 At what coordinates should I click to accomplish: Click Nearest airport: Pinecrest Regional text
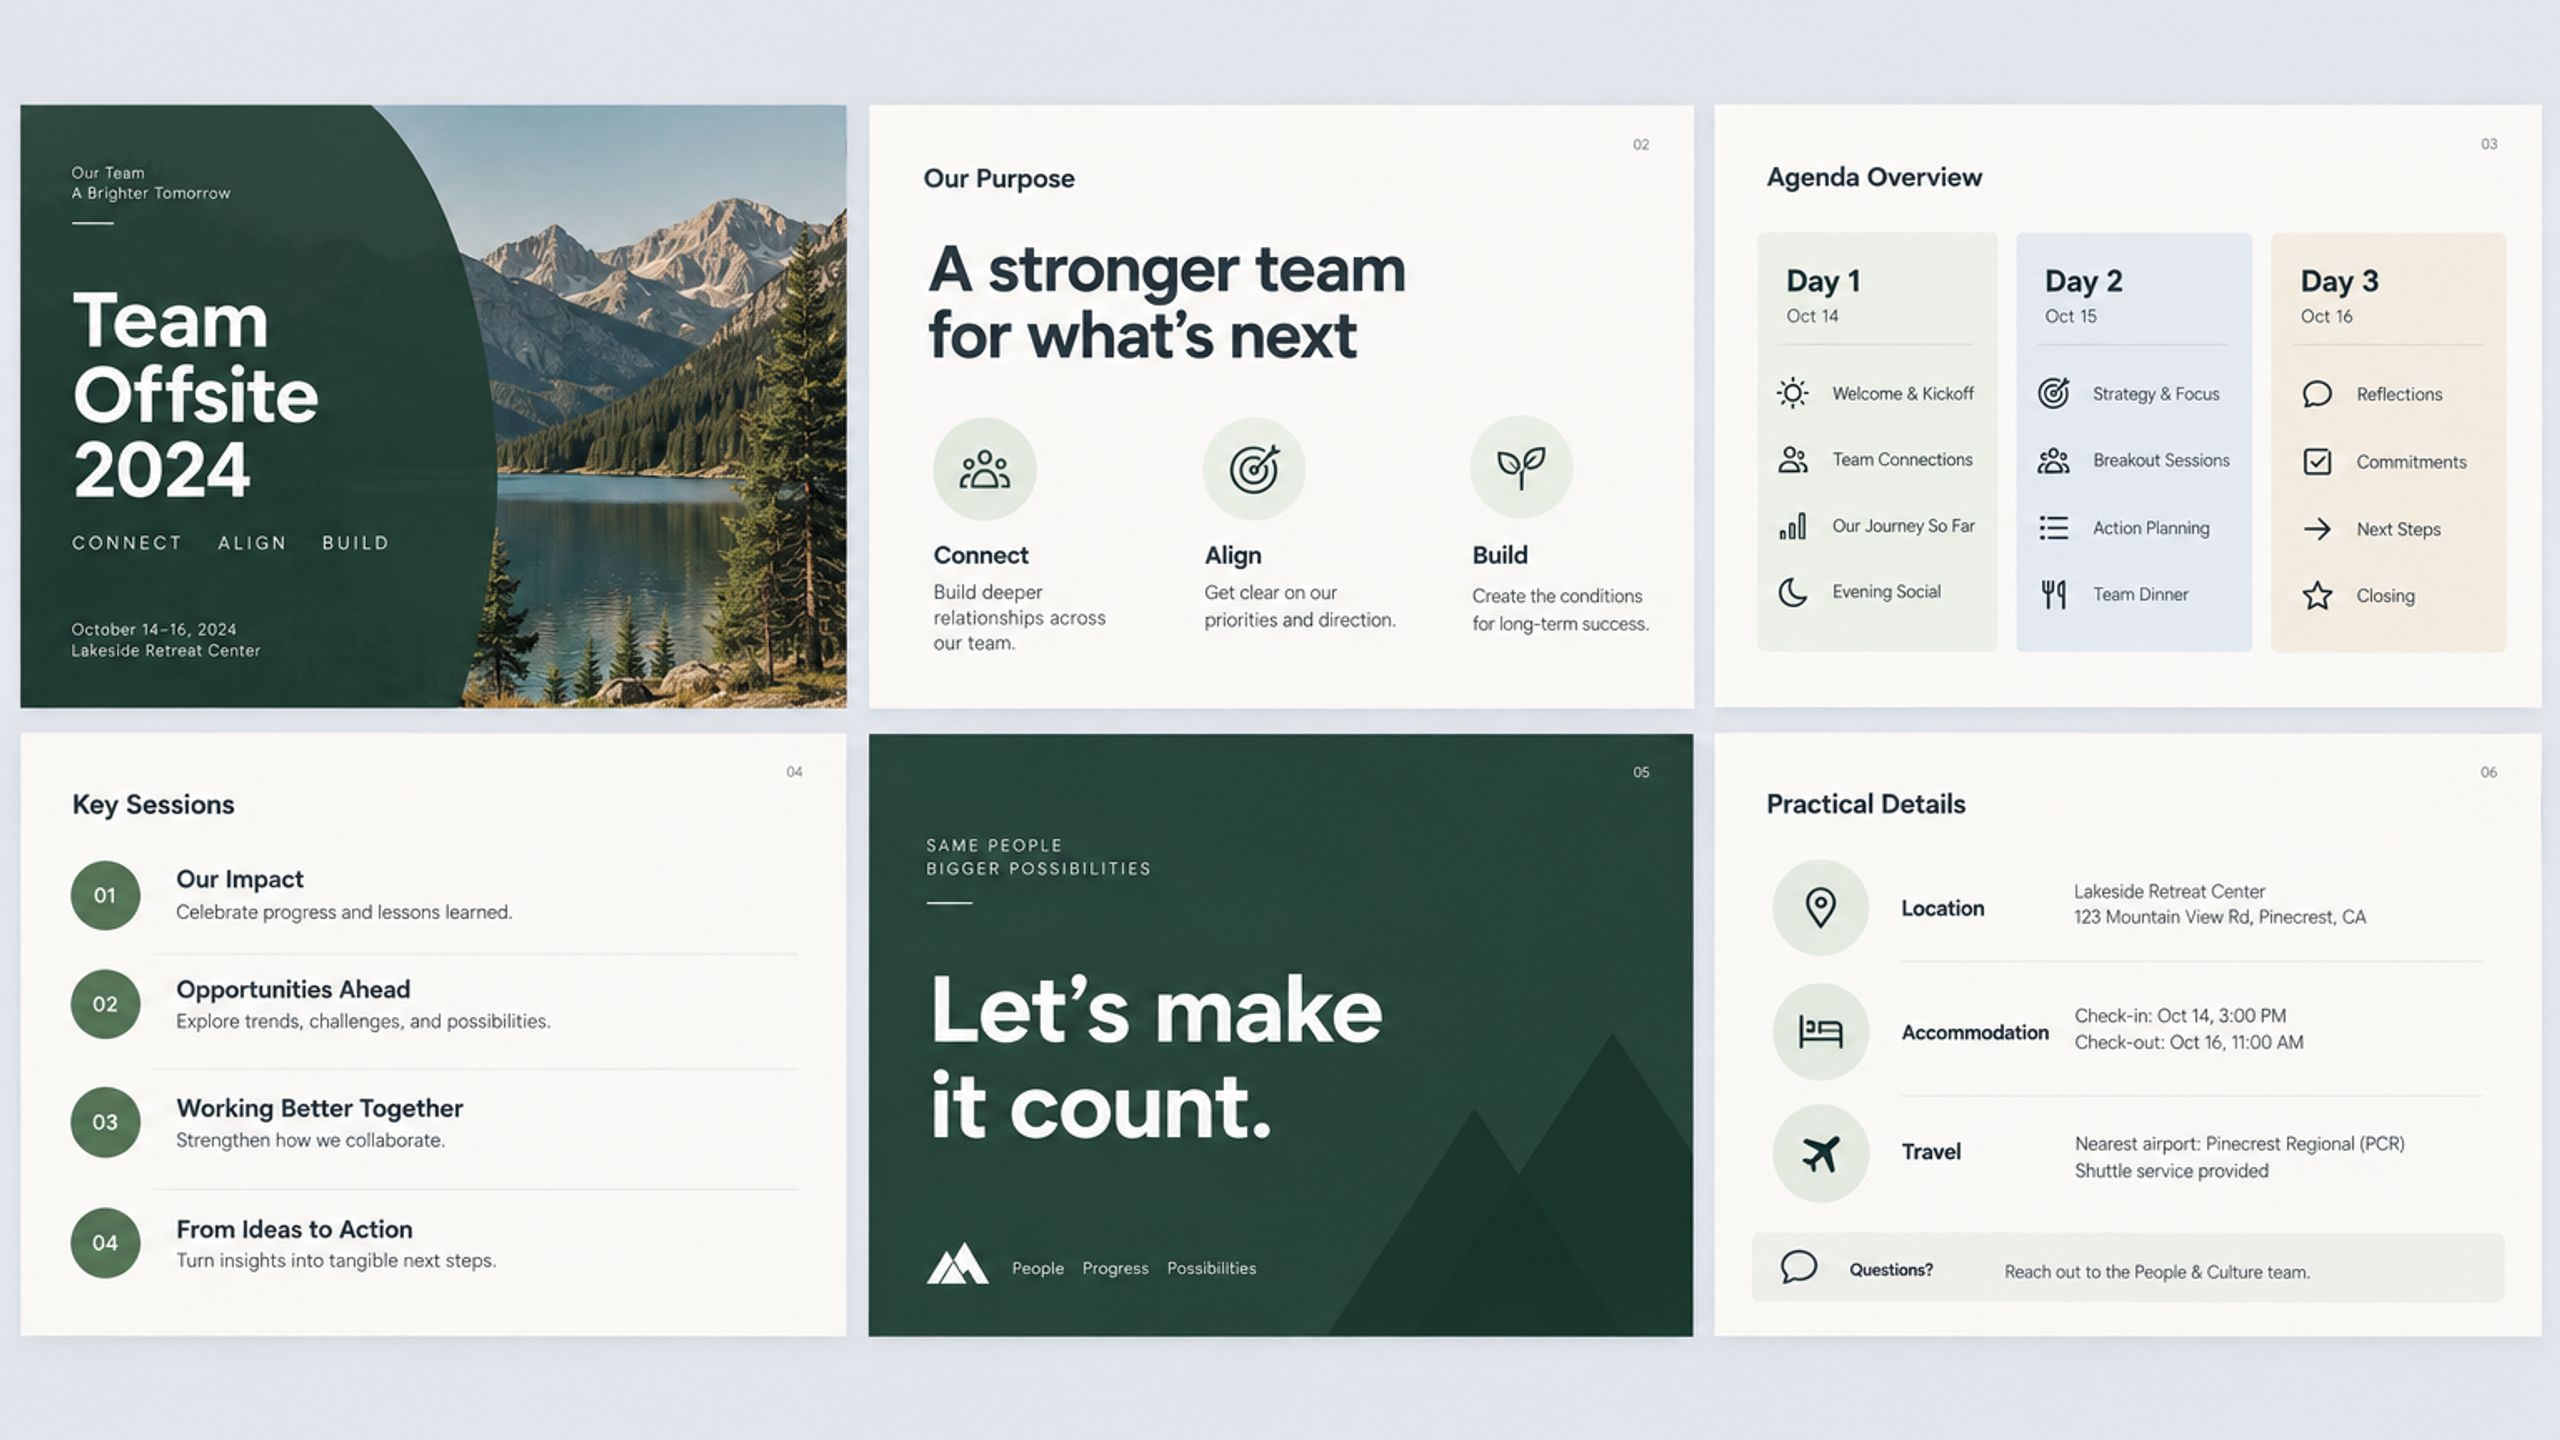(x=2240, y=1143)
